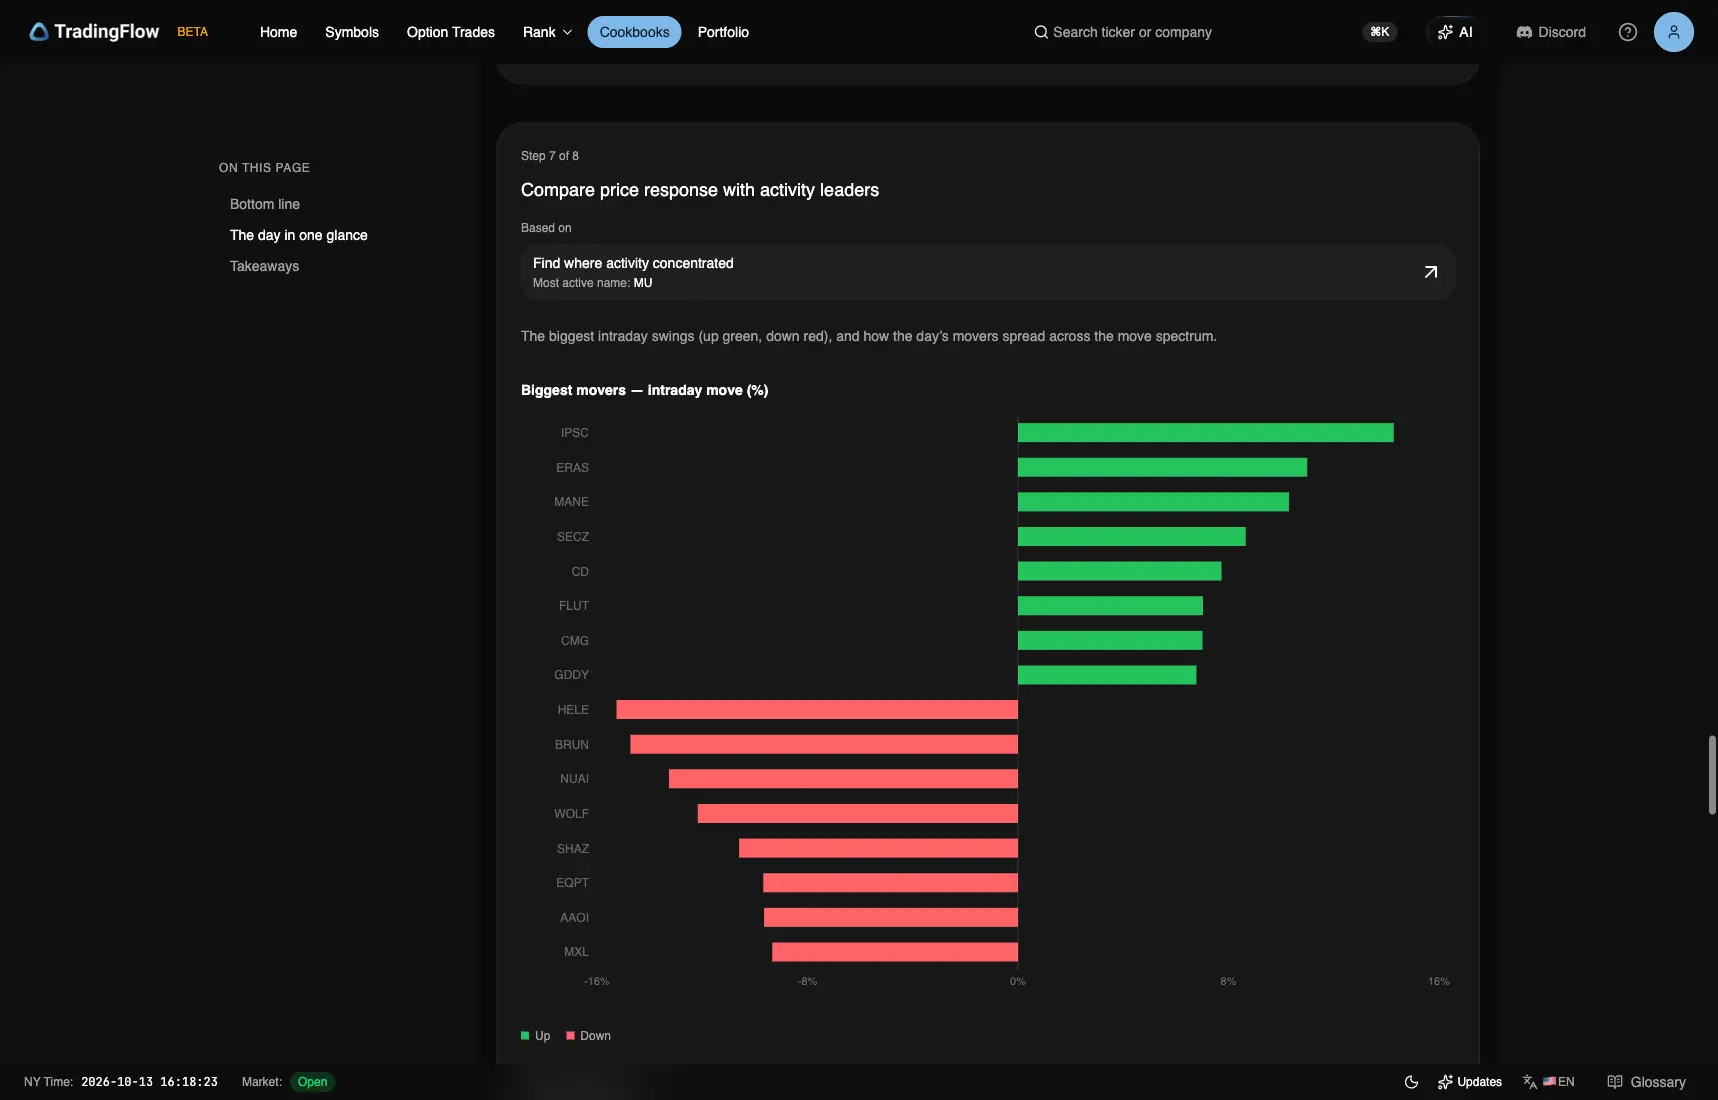Screen dimensions: 1718x1100
Task: Open the help question mark icon
Action: 1628,32
